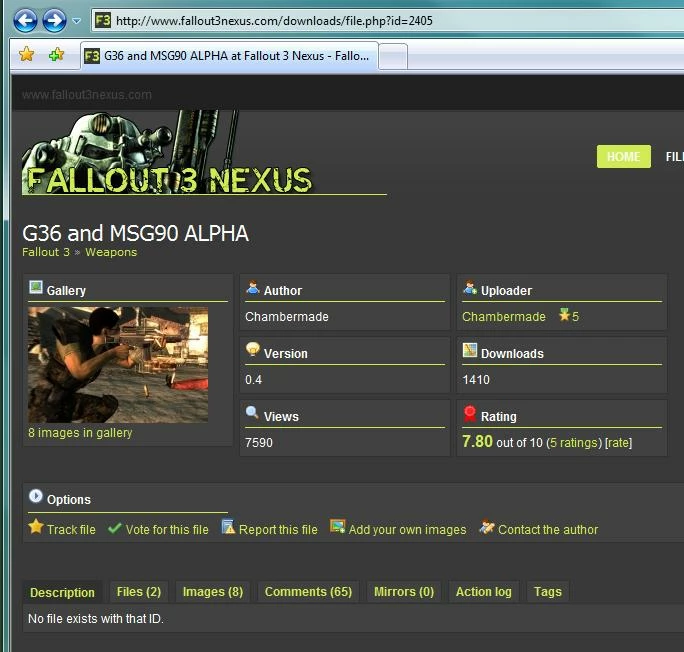Switch to the Files (2) tab
The image size is (684, 652).
[139, 591]
